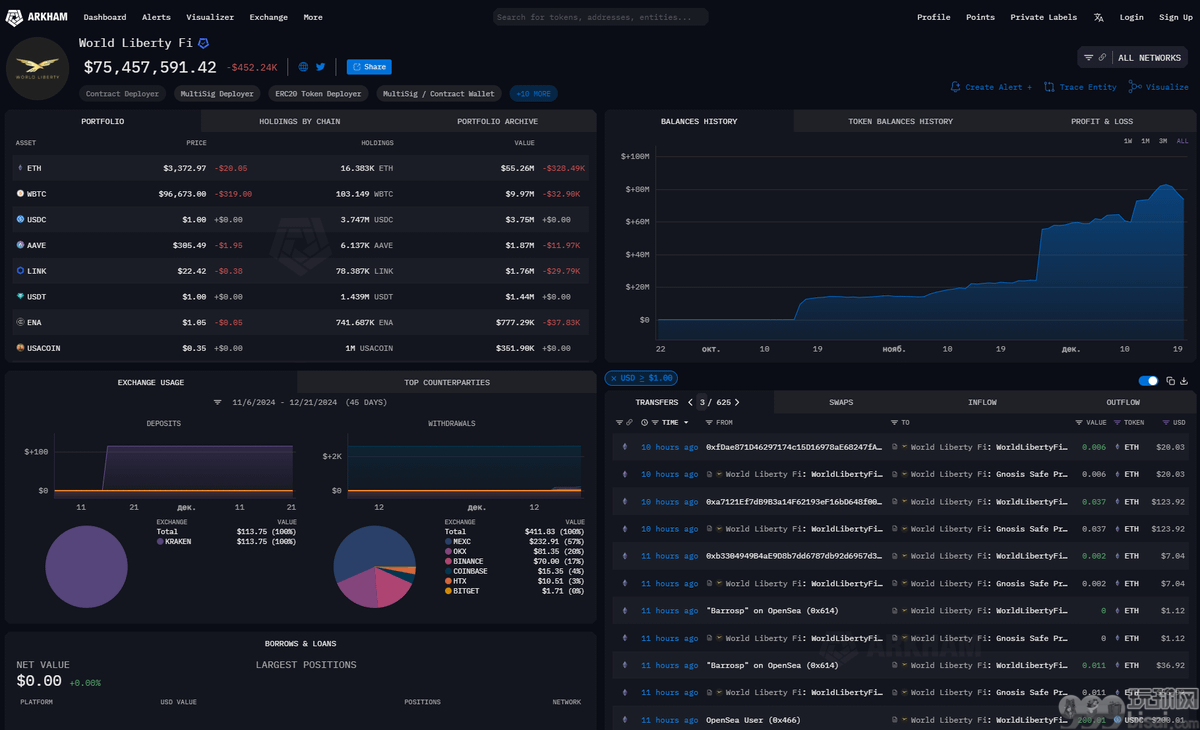Viewport: 1200px width, 730px height.
Task: Expand the +10 MORE tags
Action: click(533, 94)
